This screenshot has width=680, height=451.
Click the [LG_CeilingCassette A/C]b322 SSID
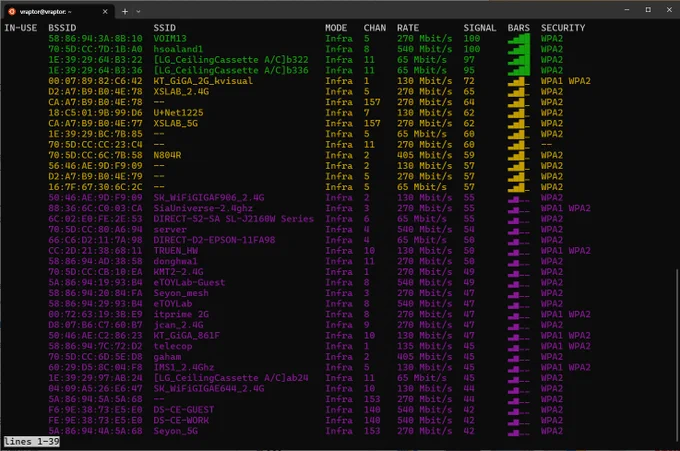pos(231,60)
